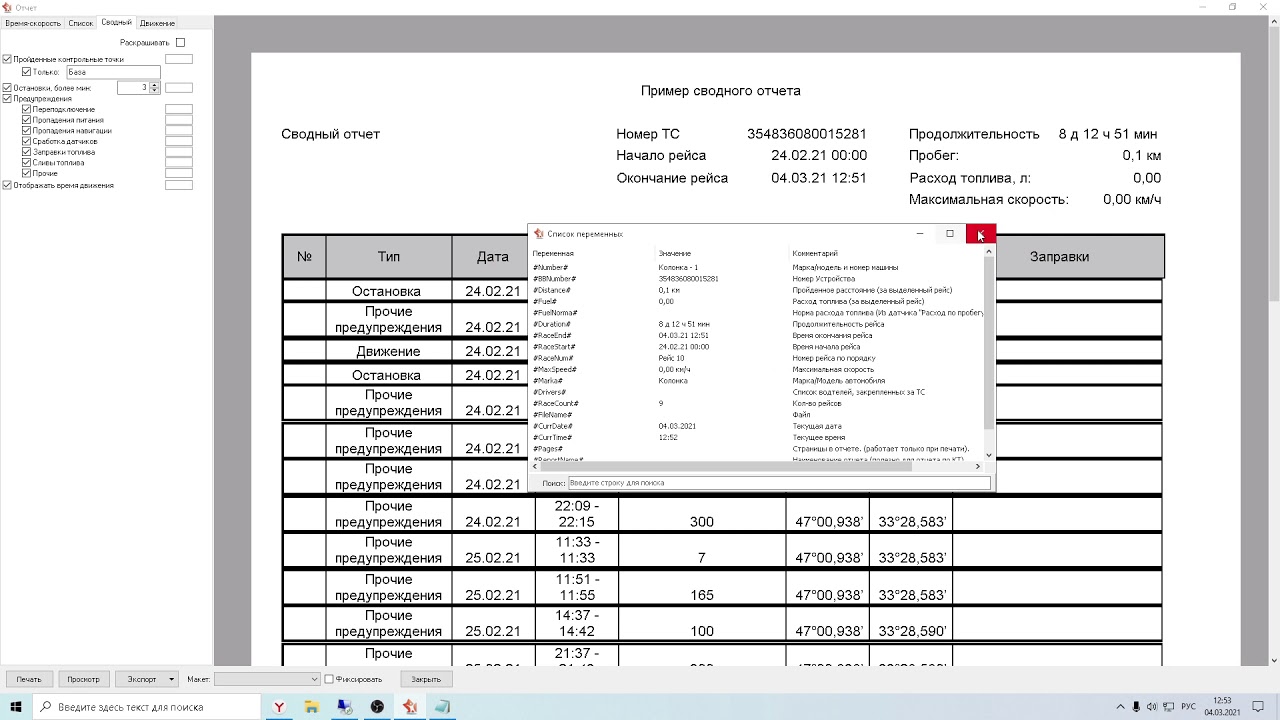Toggle the Раскрашивать checkbox
This screenshot has width=1280, height=720.
point(180,43)
